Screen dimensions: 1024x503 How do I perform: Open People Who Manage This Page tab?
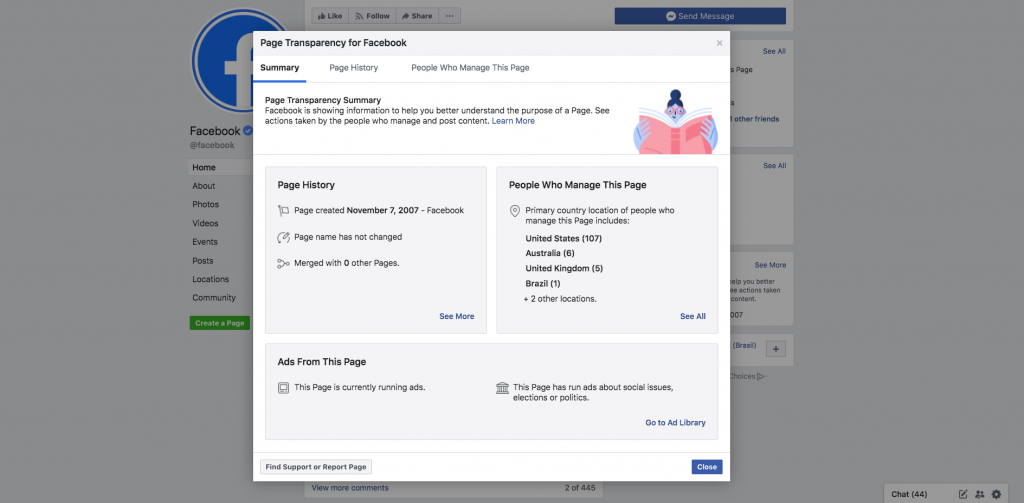pos(470,67)
